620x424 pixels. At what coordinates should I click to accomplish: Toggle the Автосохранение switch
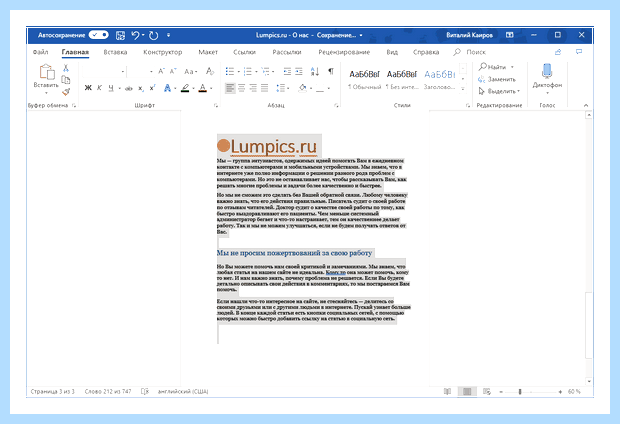(x=98, y=35)
